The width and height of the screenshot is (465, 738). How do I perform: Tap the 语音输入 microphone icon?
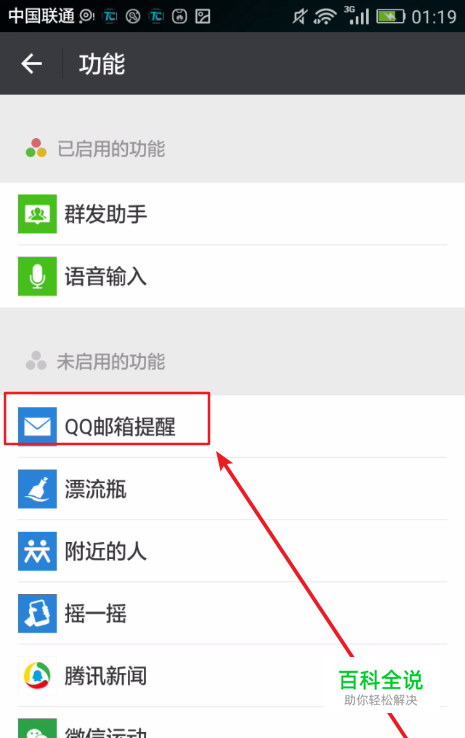[37, 276]
